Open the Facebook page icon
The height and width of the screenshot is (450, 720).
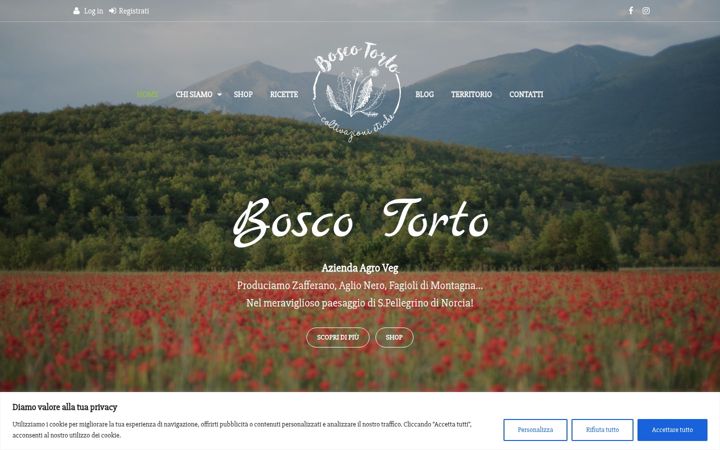pos(631,11)
